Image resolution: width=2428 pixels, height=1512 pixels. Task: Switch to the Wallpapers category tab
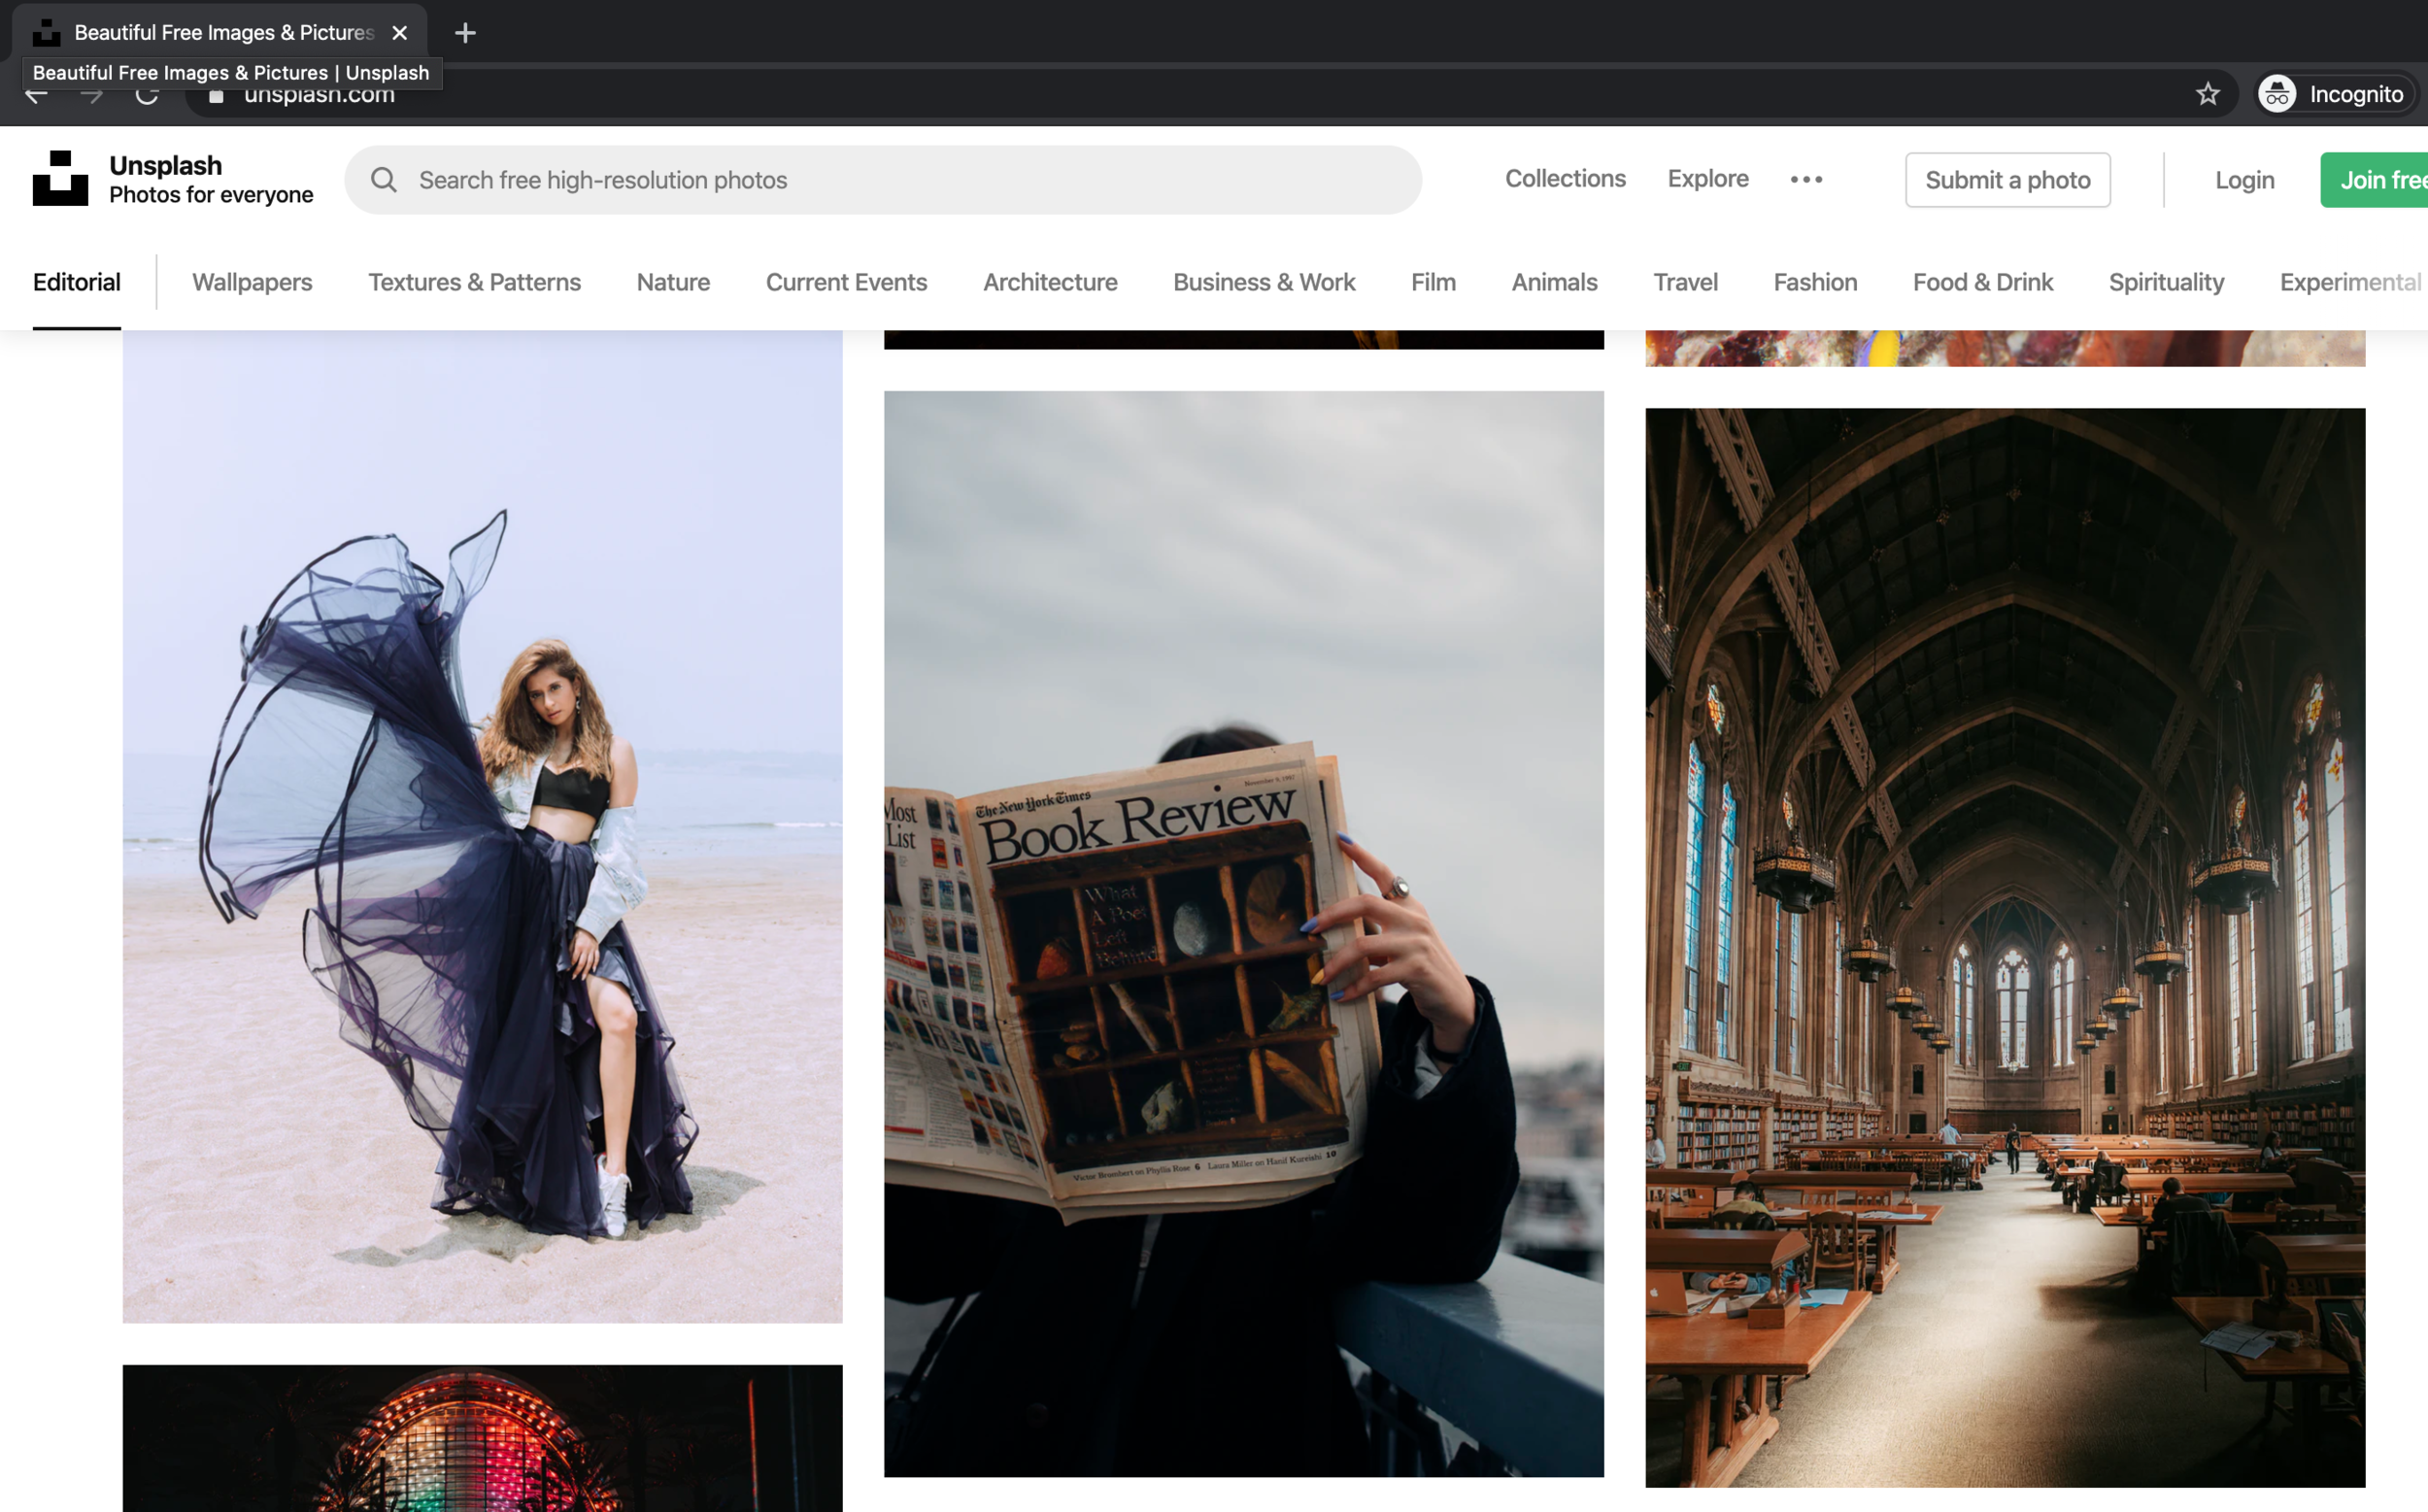click(252, 282)
